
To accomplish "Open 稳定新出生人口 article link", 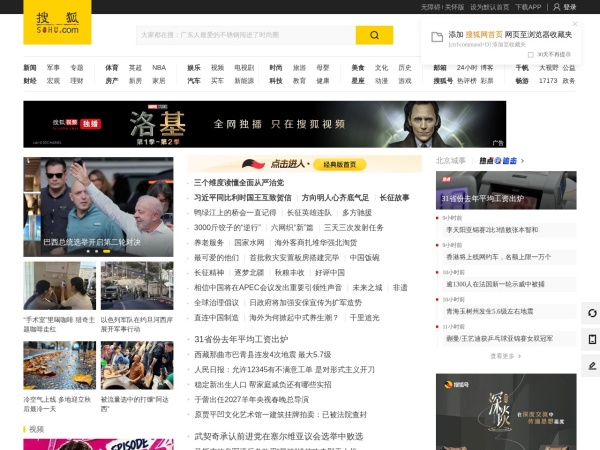I will [x=262, y=385].
